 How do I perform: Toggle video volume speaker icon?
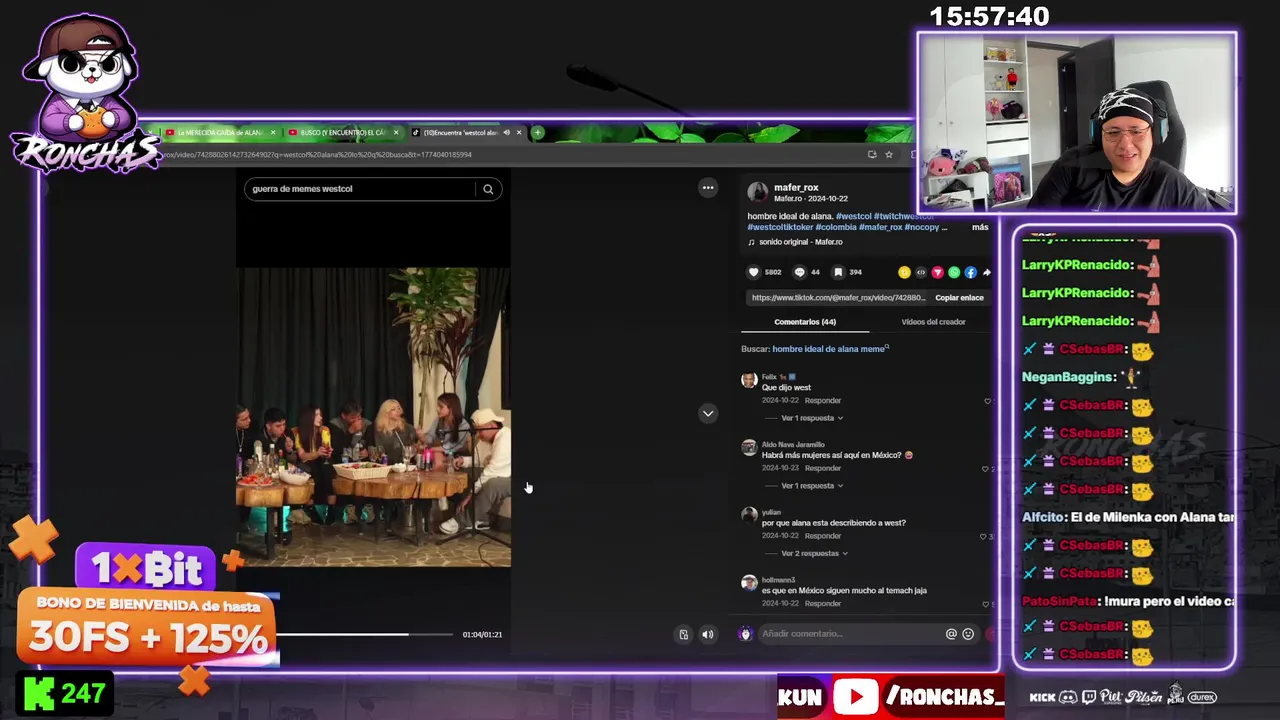coord(708,634)
